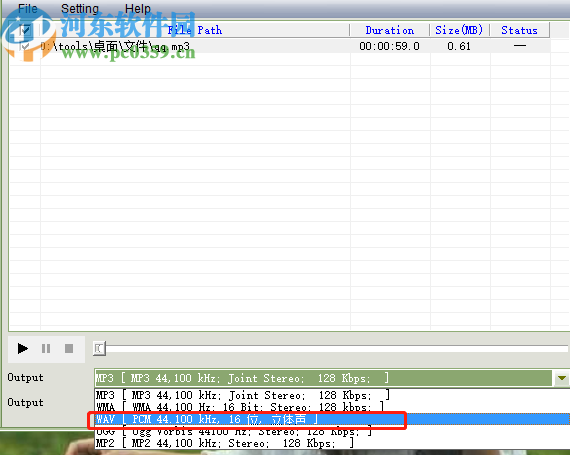The image size is (570, 455).
Task: Click the Output format dropdown arrow
Action: point(561,378)
